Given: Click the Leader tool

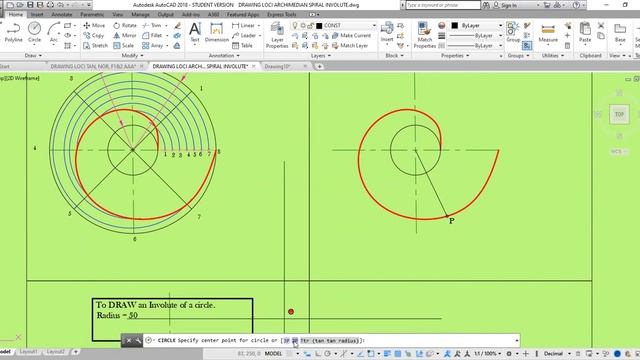Looking at the screenshot, I should 244,36.
